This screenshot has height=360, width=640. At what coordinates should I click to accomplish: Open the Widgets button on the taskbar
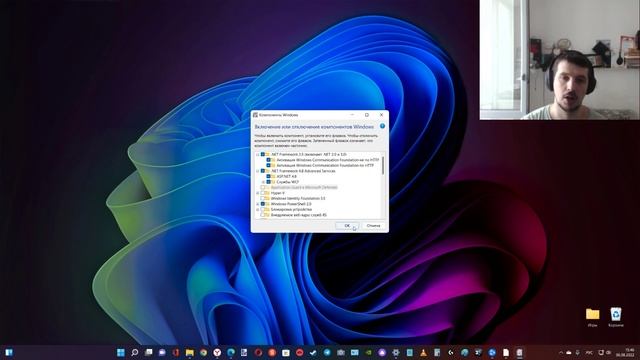click(x=9, y=352)
